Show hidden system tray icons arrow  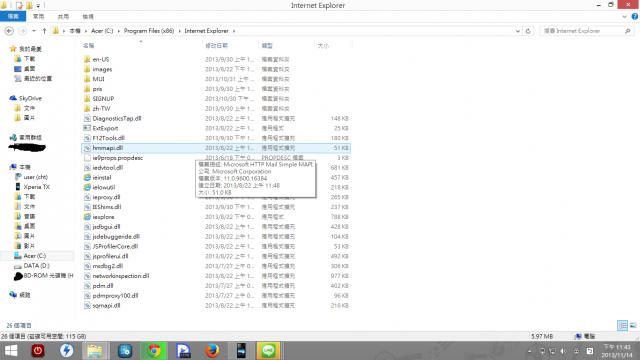(530, 351)
